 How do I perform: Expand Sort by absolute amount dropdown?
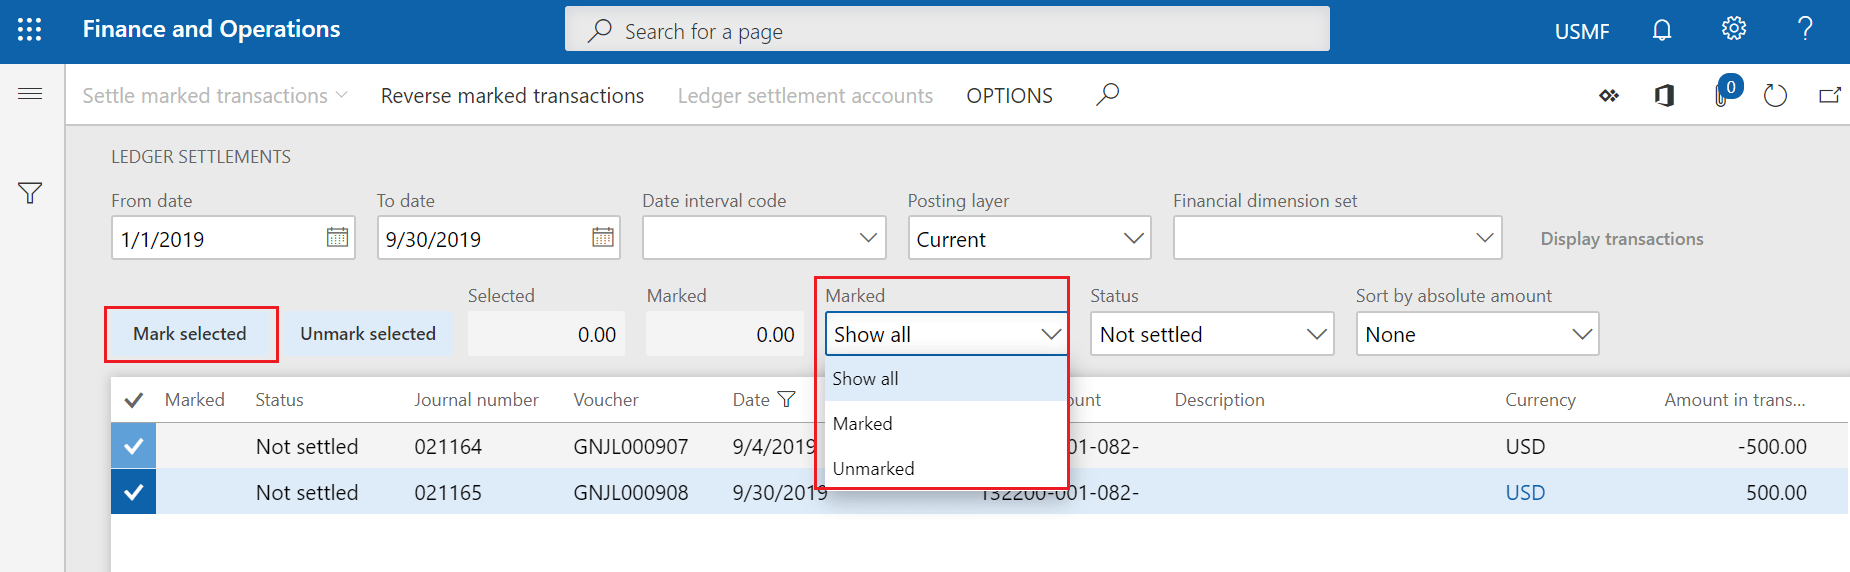1581,334
